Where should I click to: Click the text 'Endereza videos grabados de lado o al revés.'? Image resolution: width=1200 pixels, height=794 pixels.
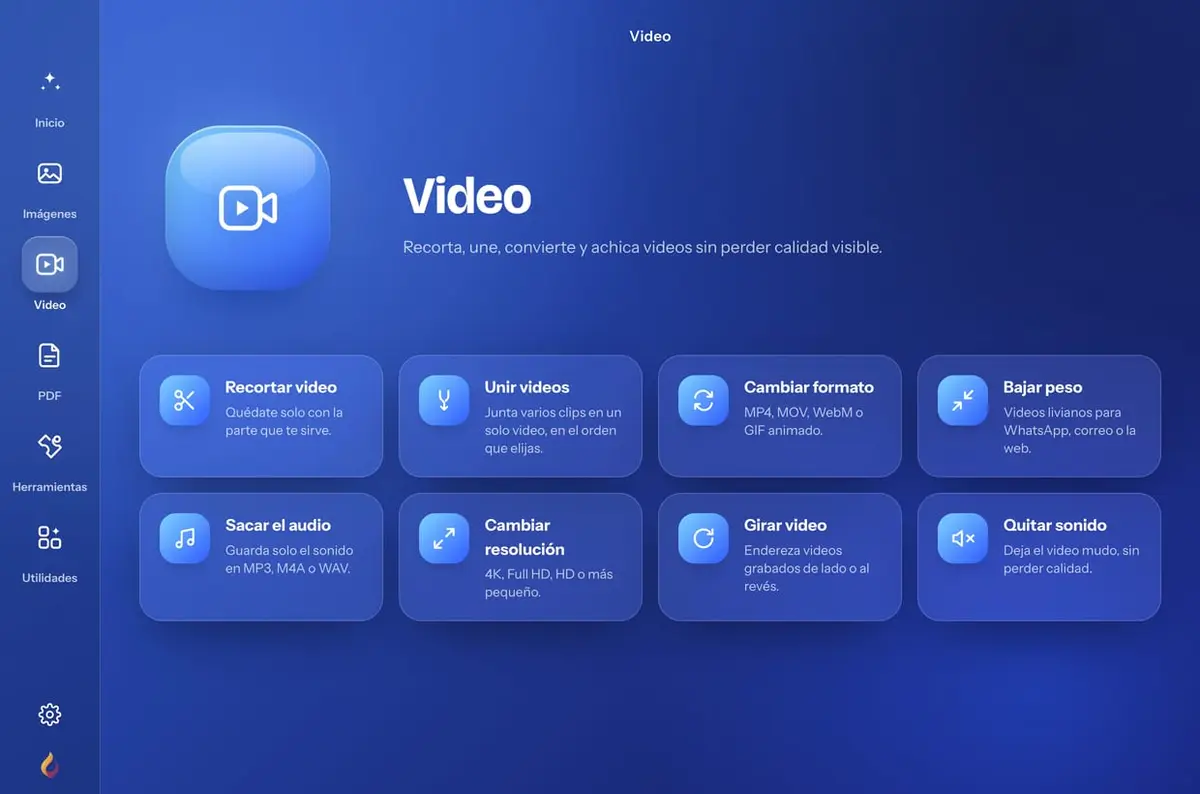point(807,568)
